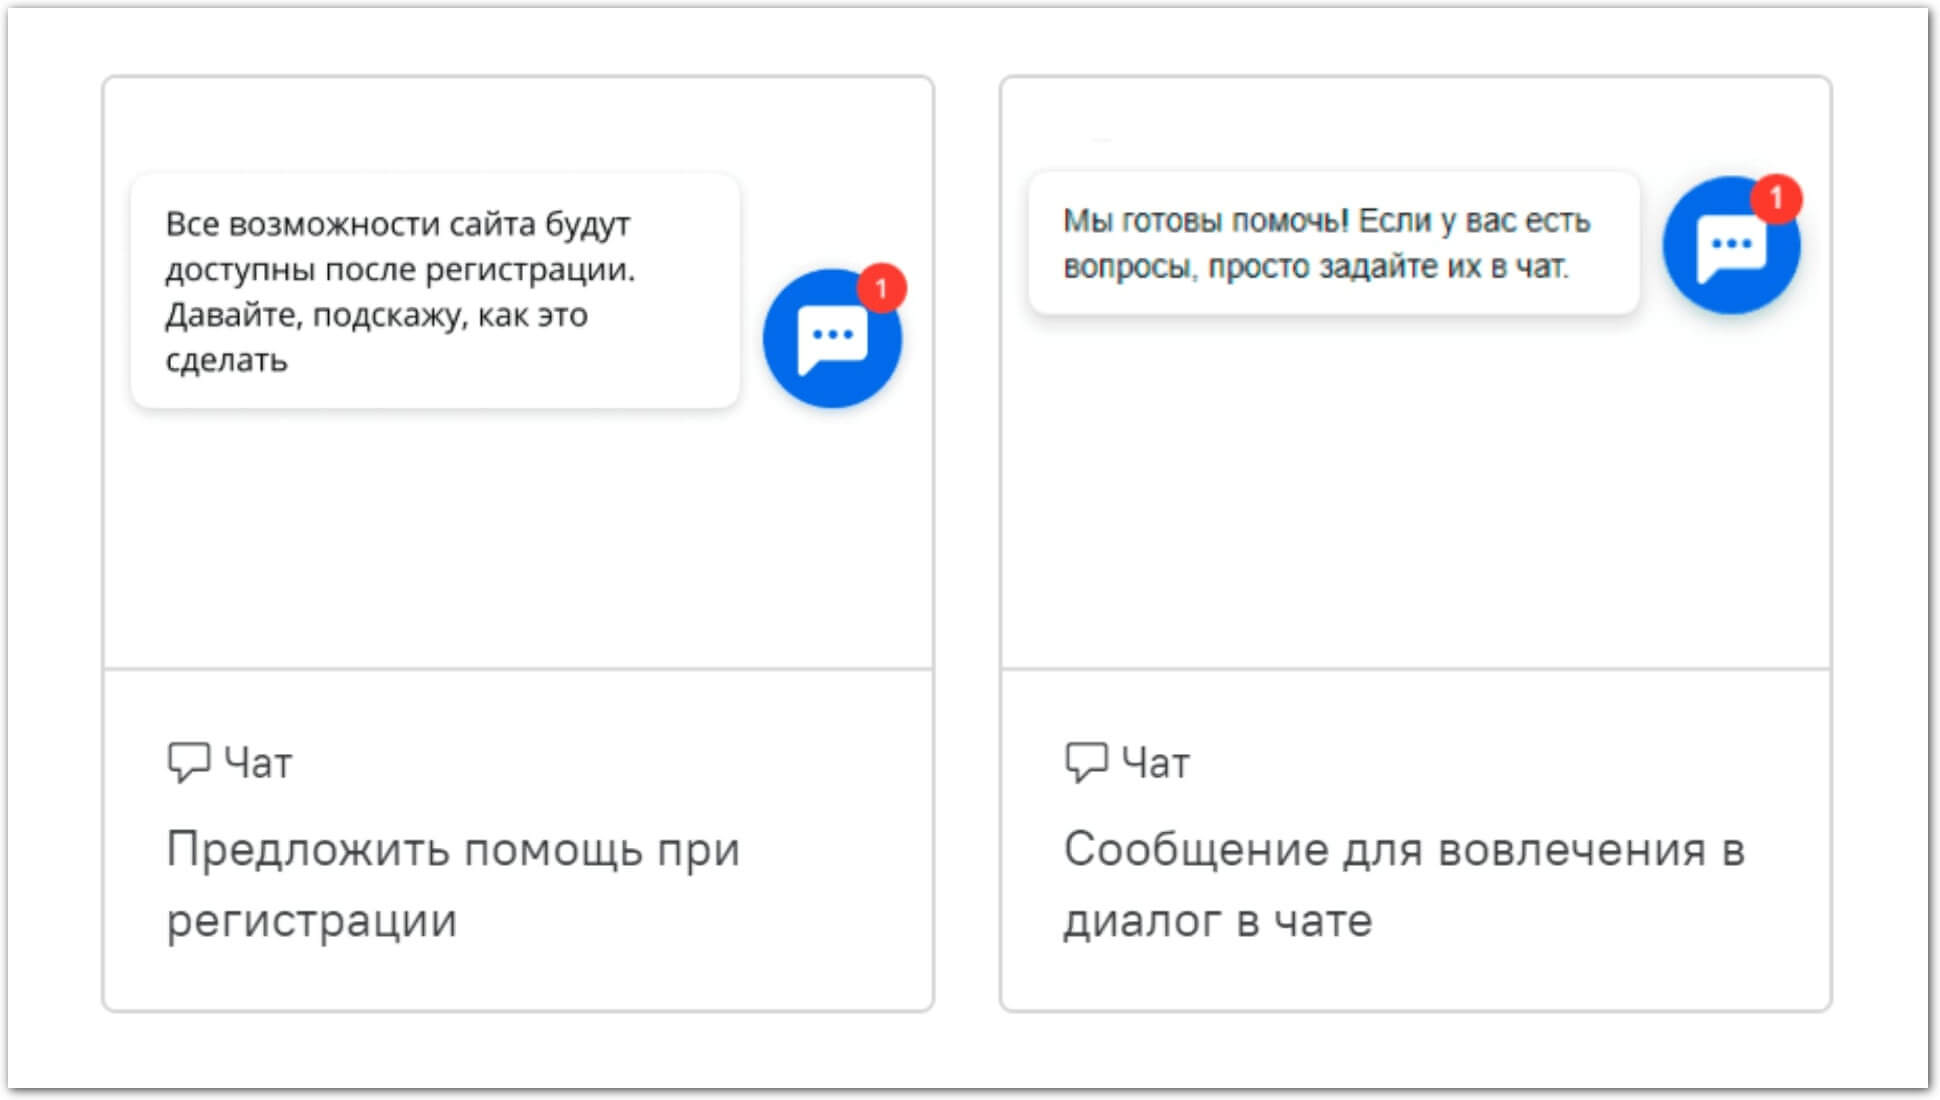Select the speech bubble icon next to left 'Чат' label
1940x1100 pixels.
pyautogui.click(x=190, y=762)
